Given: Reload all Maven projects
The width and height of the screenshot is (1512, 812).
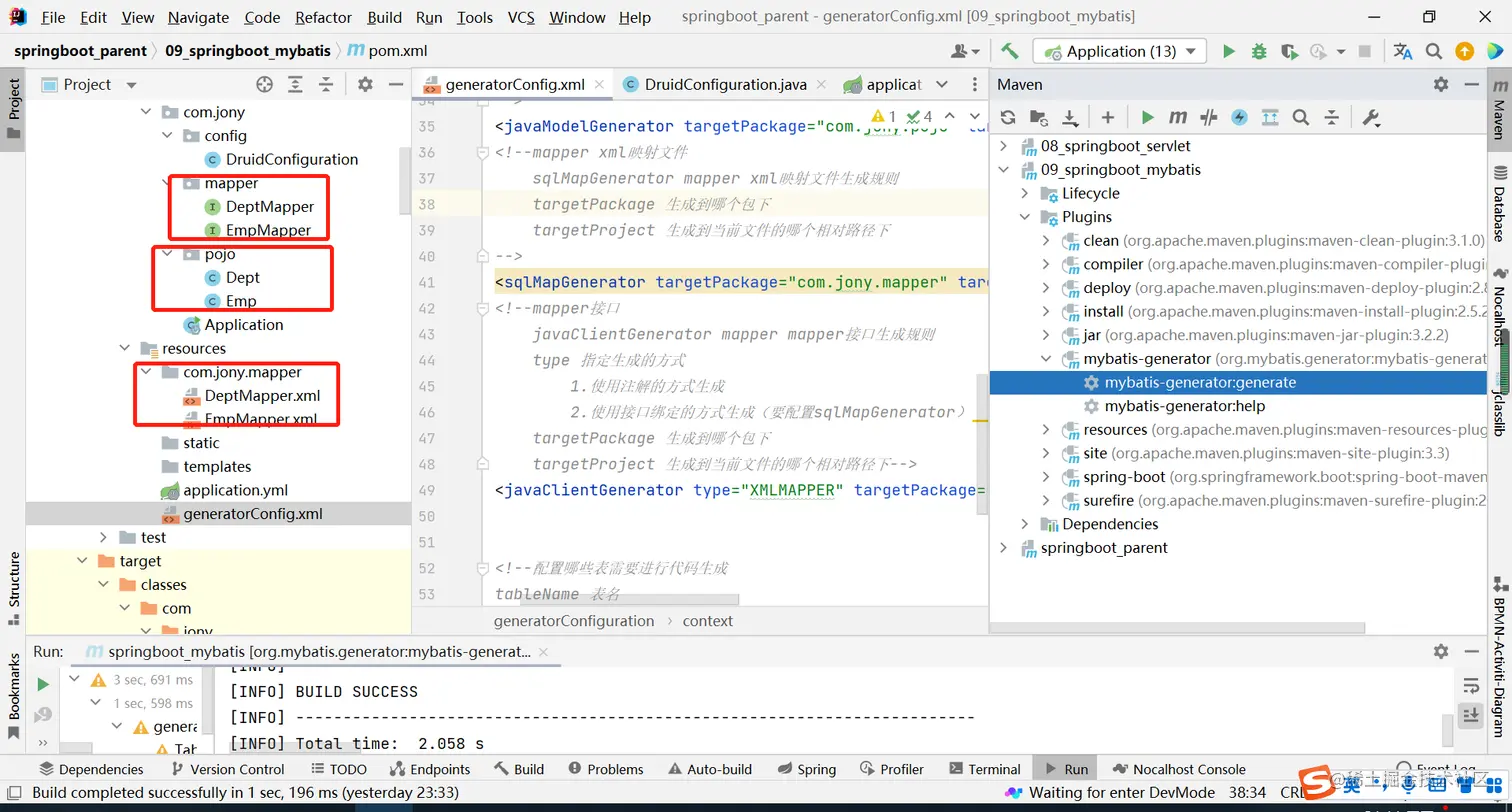Looking at the screenshot, I should pyautogui.click(x=1008, y=118).
